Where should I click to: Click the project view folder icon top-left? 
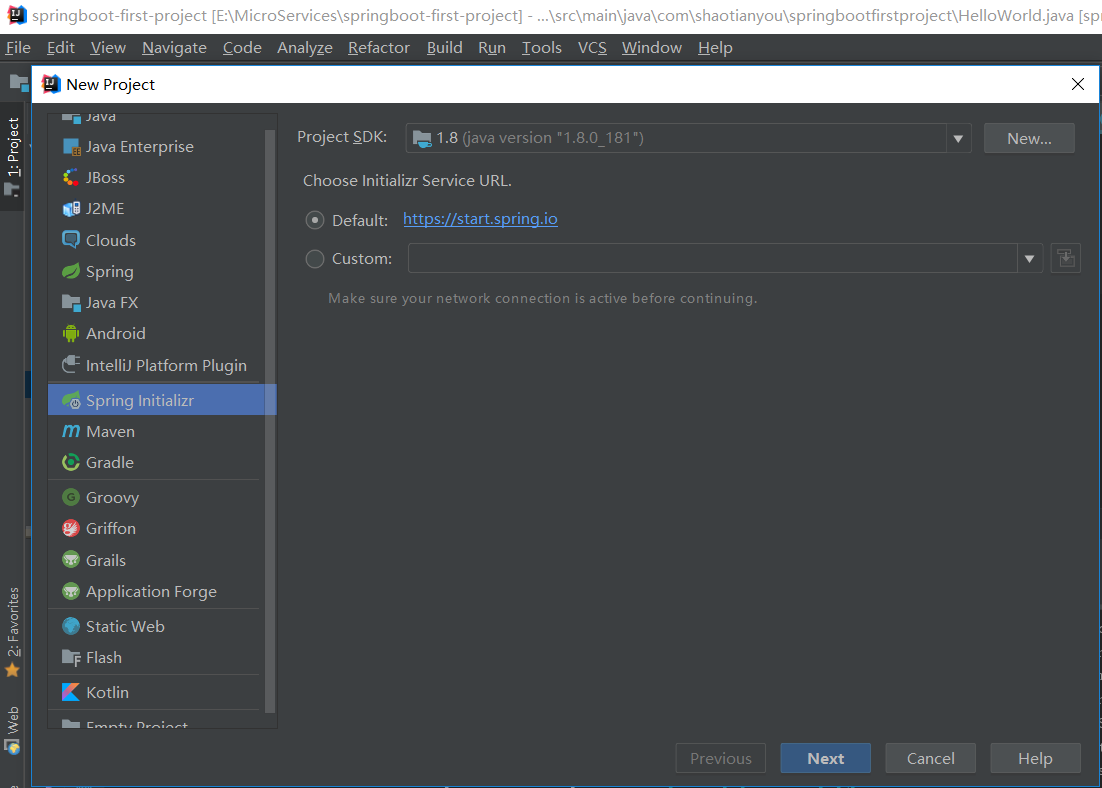click(x=19, y=83)
